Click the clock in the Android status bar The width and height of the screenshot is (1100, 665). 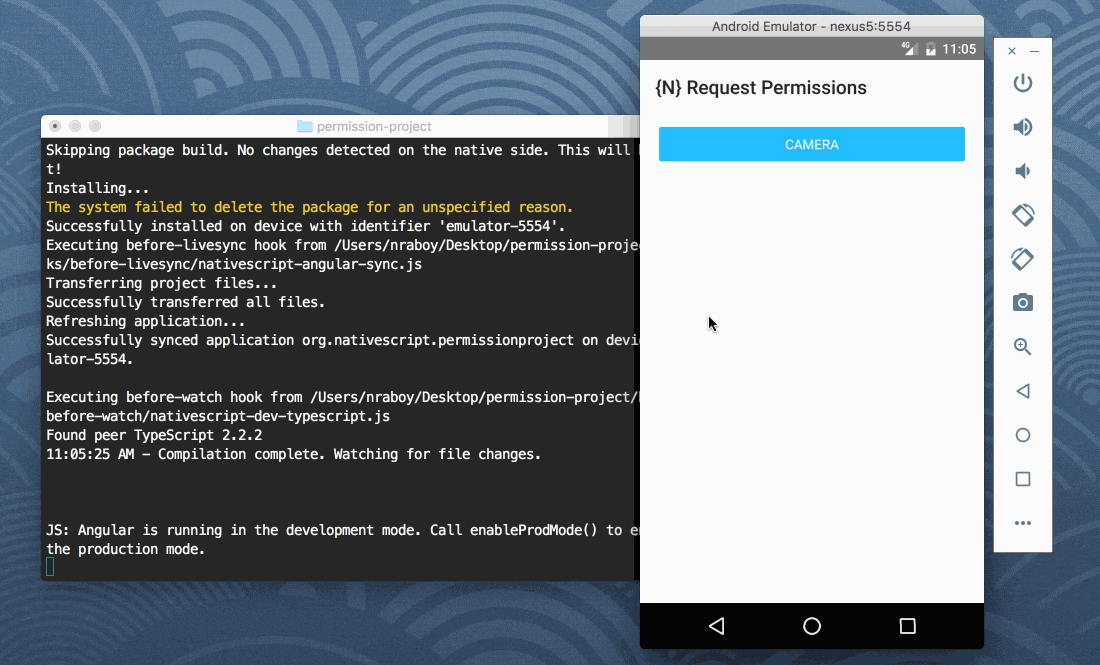(x=958, y=48)
